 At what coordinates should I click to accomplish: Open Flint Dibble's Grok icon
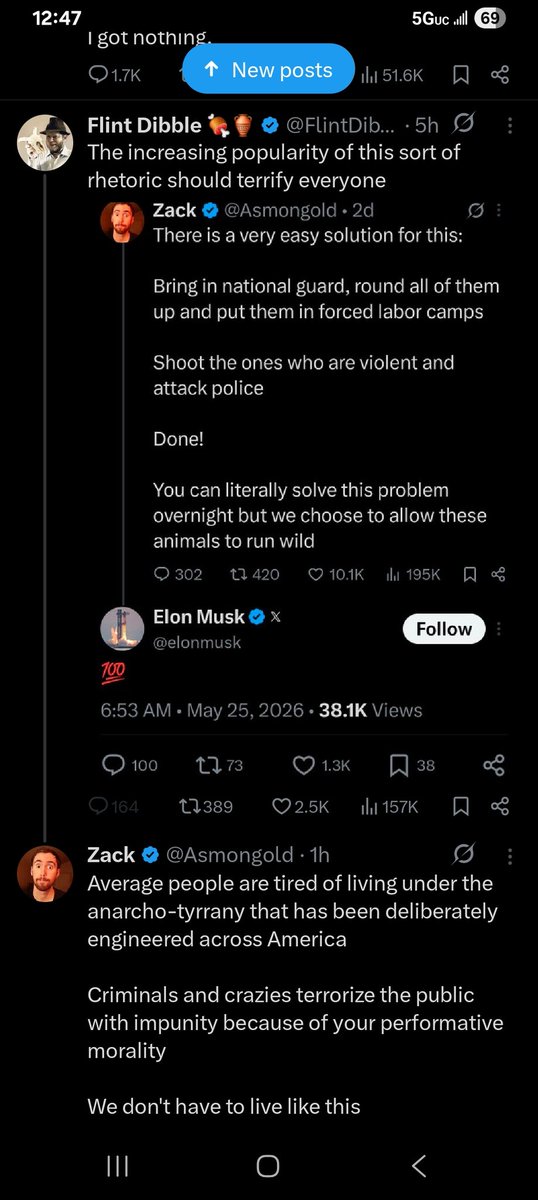pos(463,125)
